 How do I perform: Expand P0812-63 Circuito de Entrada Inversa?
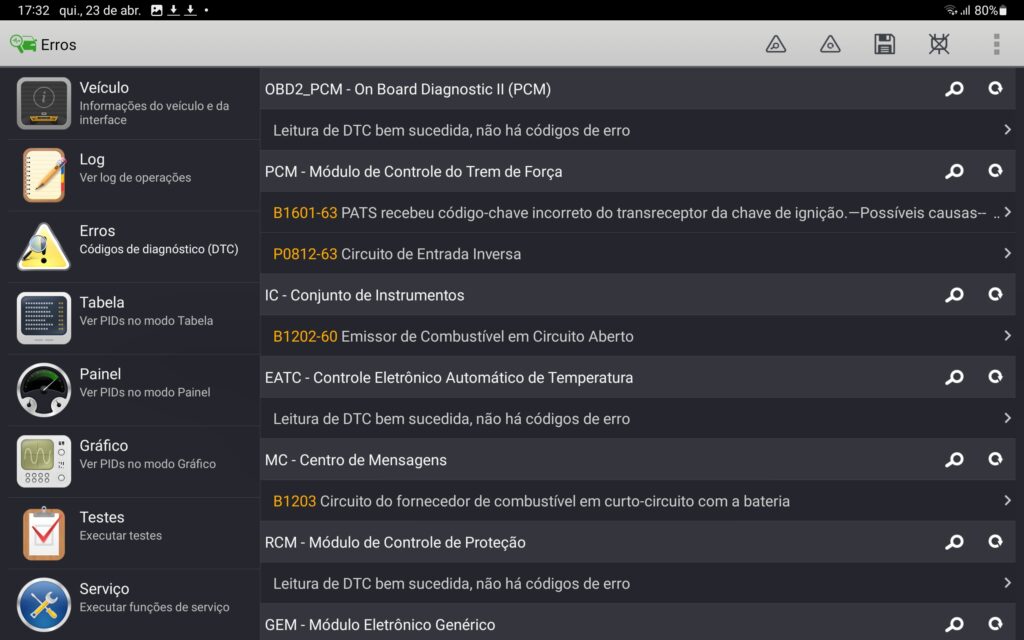coord(640,254)
